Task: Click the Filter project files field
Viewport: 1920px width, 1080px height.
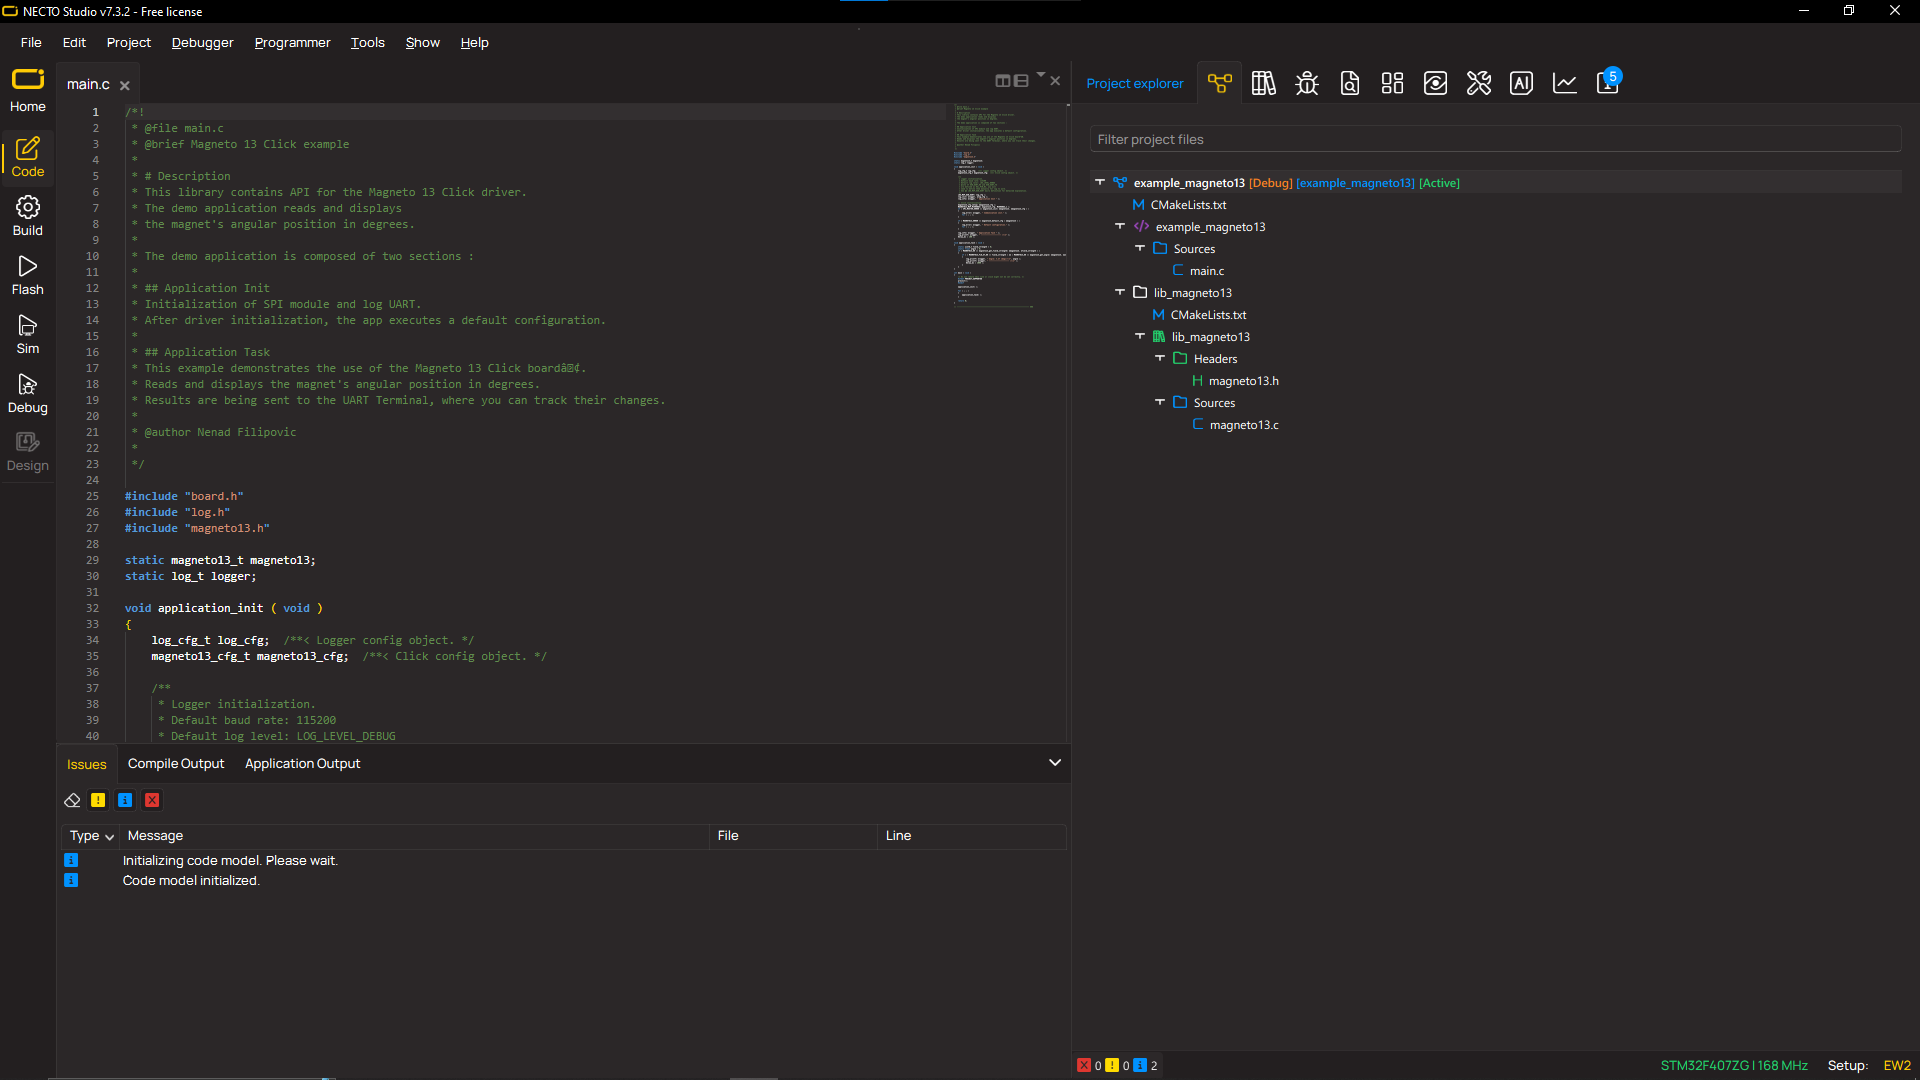Action: tap(1494, 140)
